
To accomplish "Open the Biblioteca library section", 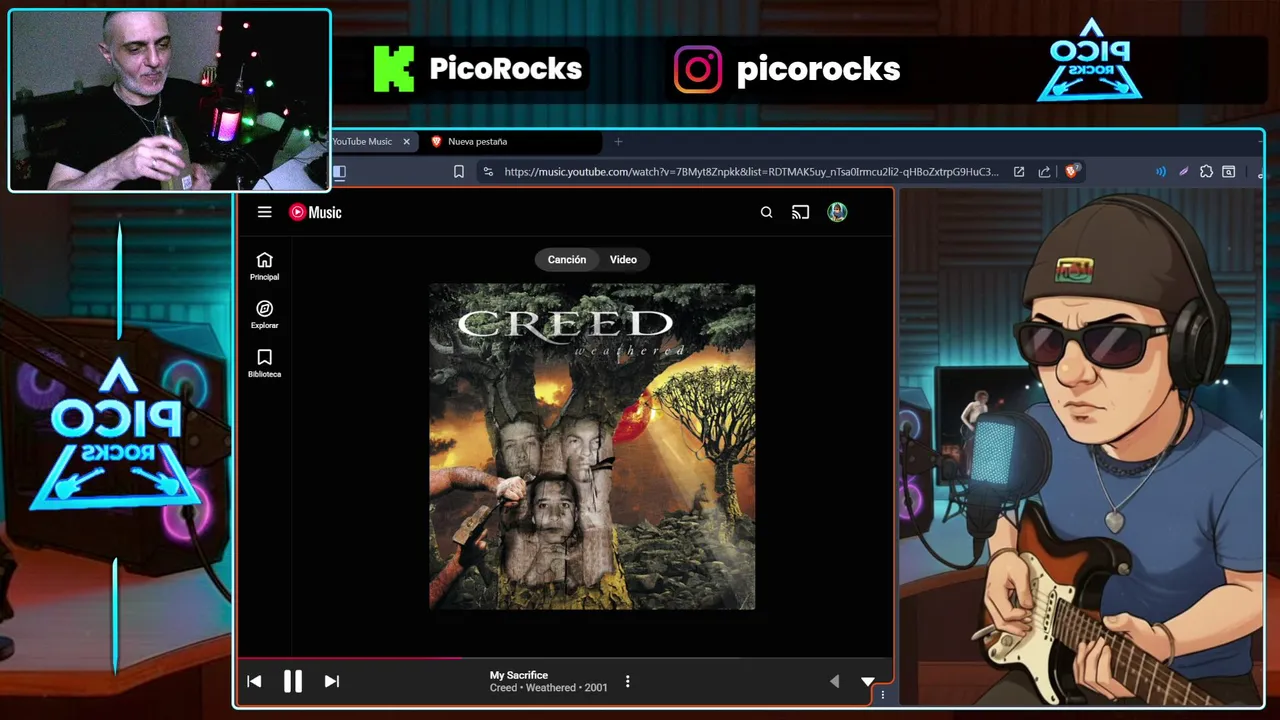I will click(x=264, y=363).
